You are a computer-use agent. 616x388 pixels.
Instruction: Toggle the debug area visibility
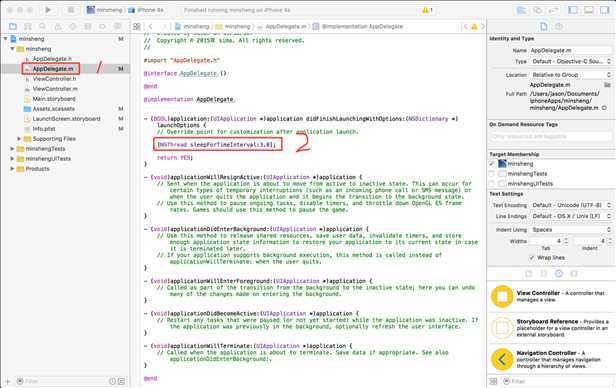589,10
